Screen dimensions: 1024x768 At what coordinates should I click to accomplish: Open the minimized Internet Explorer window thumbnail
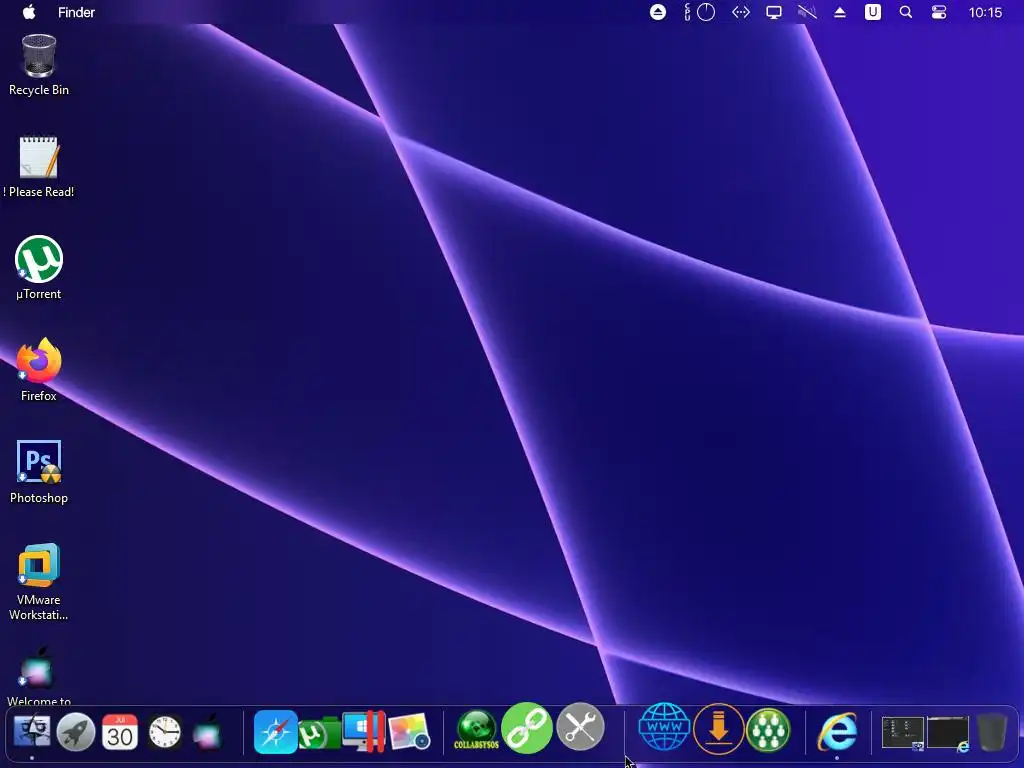[x=948, y=733]
